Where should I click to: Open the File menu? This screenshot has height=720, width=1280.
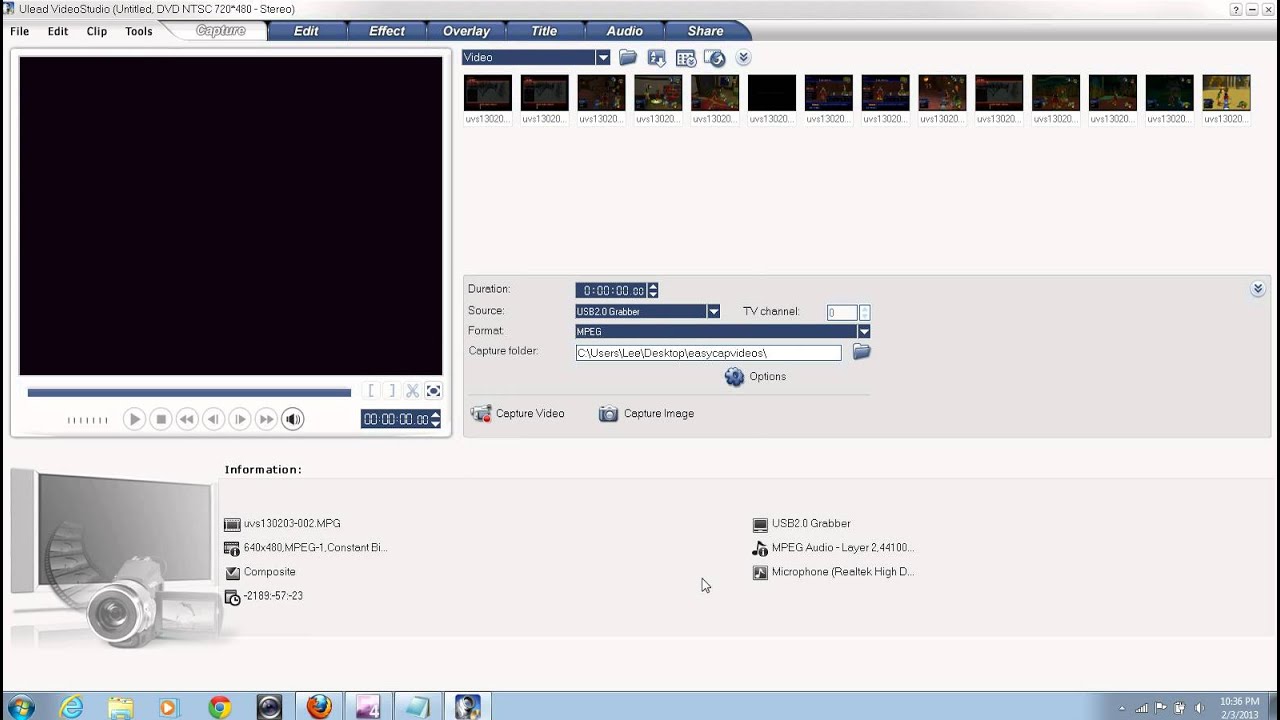point(20,31)
